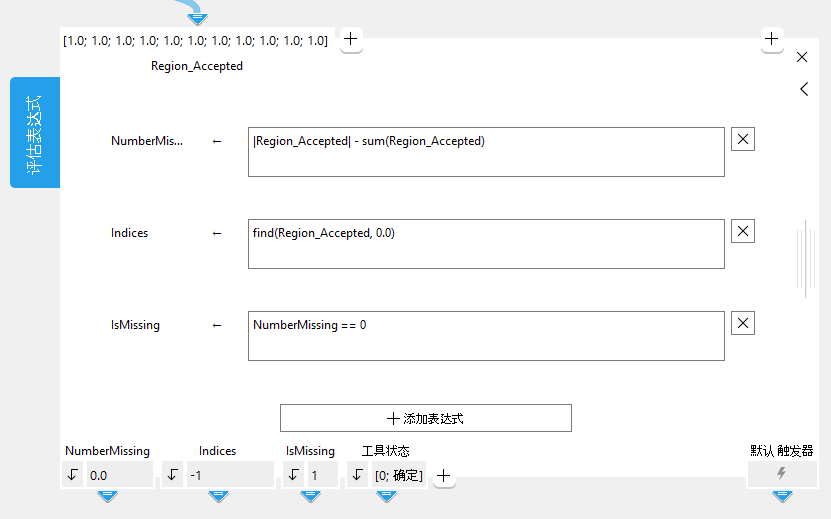The image size is (831, 519).
Task: Click the 添加表达式 button
Action: coord(426,418)
